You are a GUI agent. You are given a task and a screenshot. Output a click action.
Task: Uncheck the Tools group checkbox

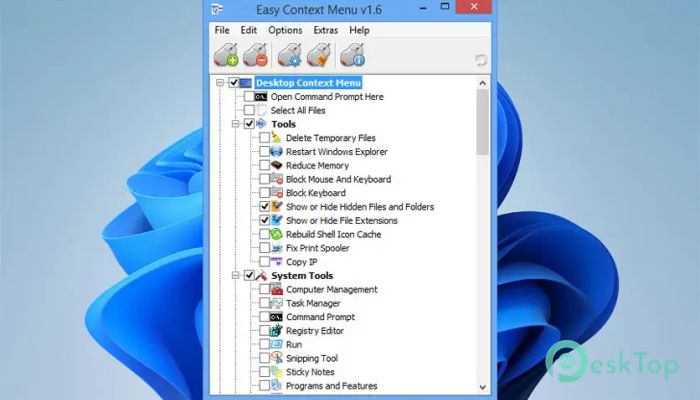249,124
